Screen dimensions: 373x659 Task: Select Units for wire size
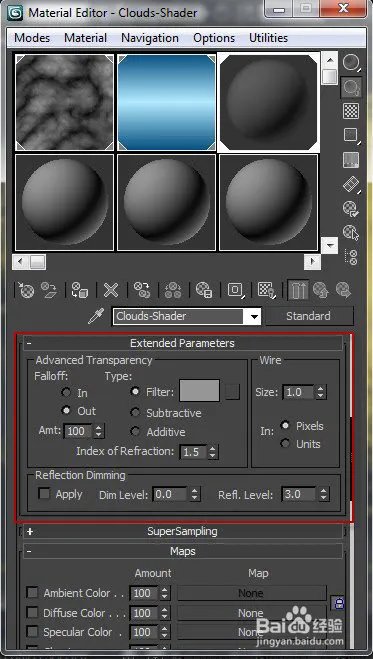[x=286, y=443]
